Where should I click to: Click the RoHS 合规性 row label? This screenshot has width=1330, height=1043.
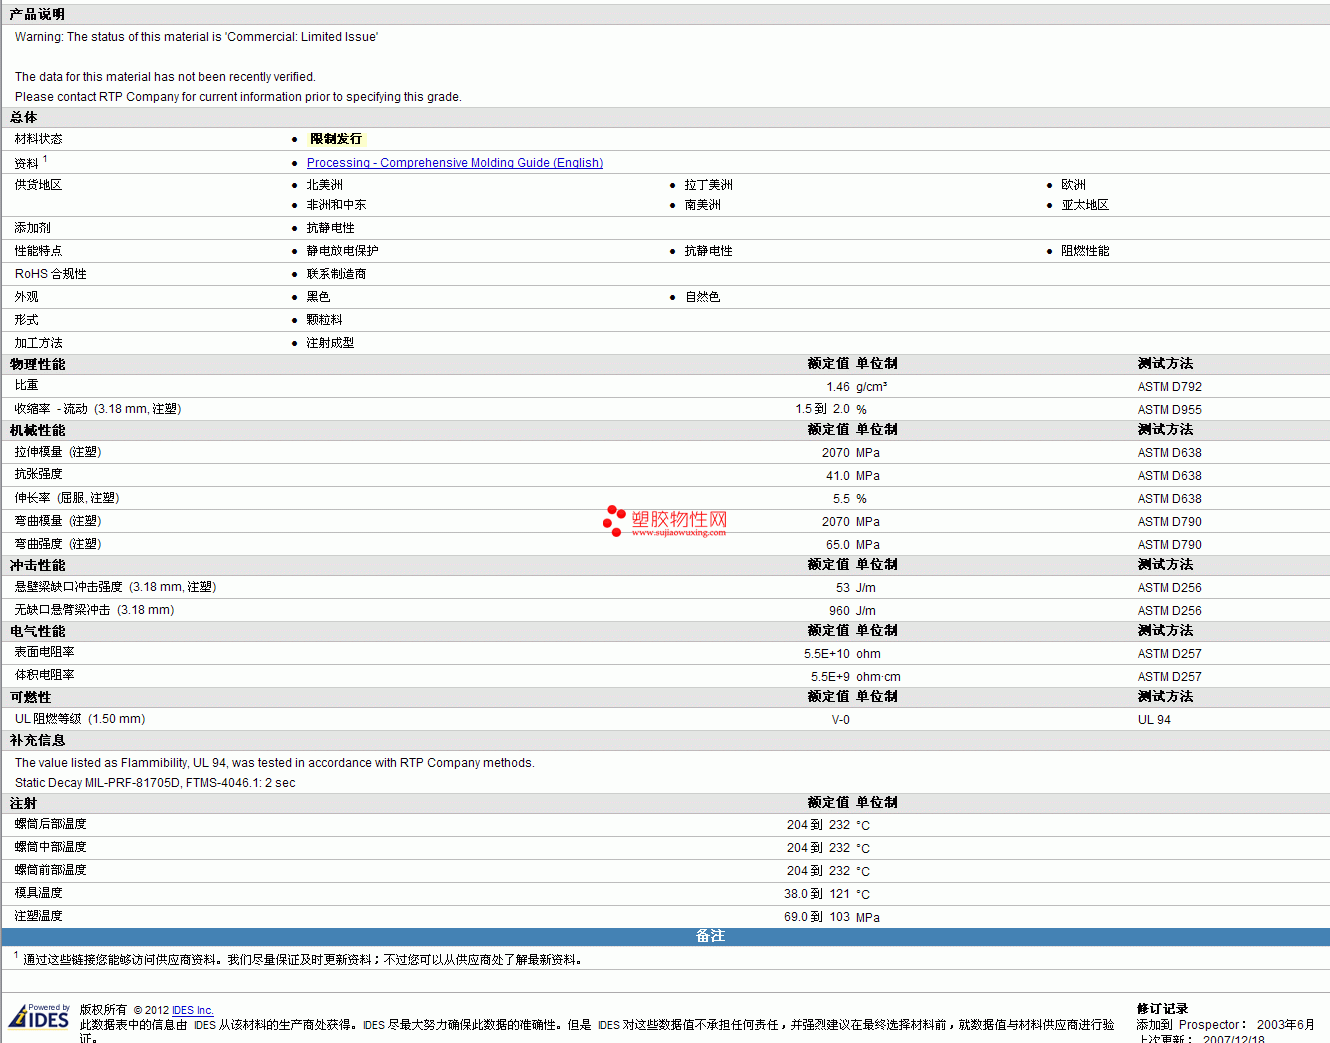coord(50,274)
